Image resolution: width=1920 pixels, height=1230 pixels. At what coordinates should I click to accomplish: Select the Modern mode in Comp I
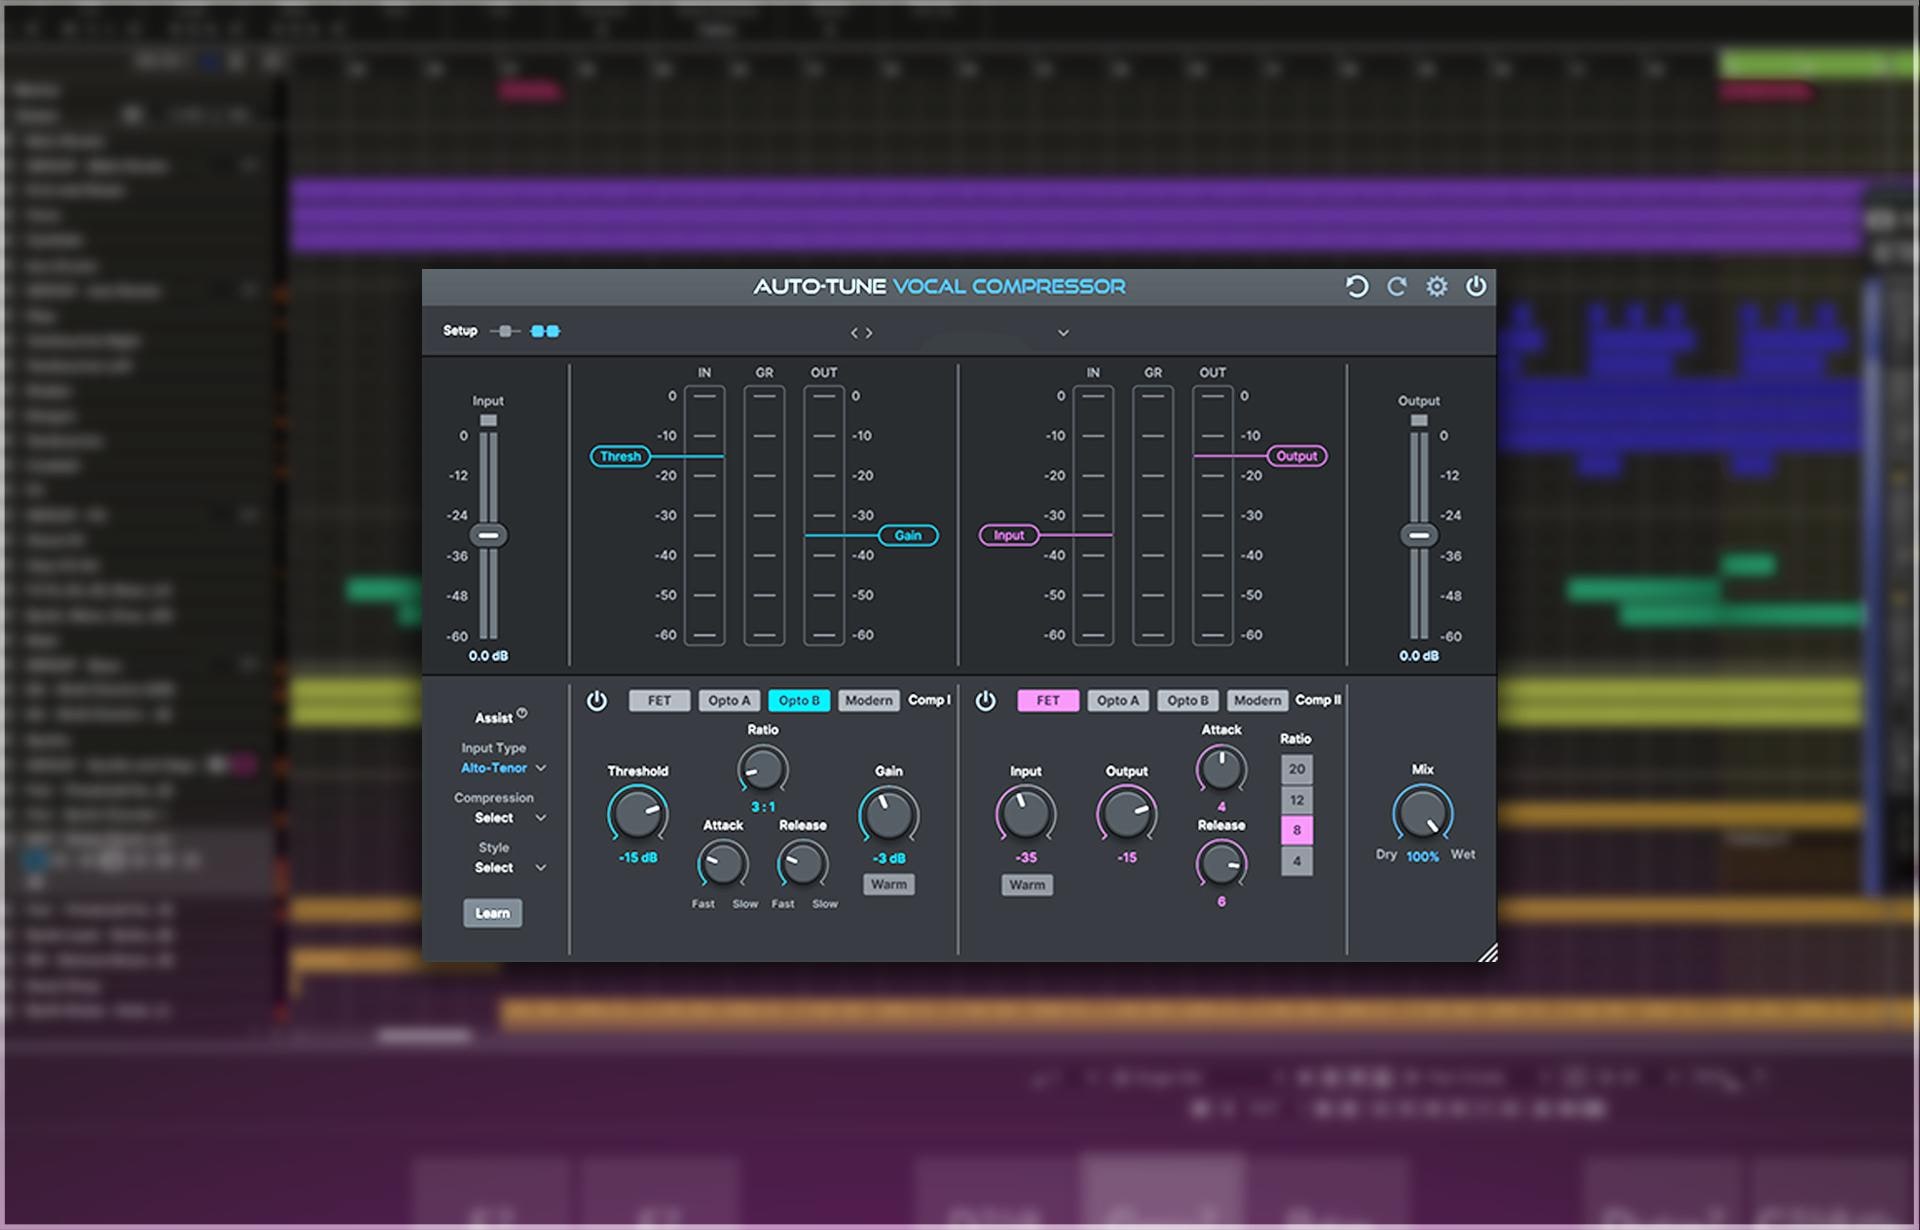pos(869,701)
